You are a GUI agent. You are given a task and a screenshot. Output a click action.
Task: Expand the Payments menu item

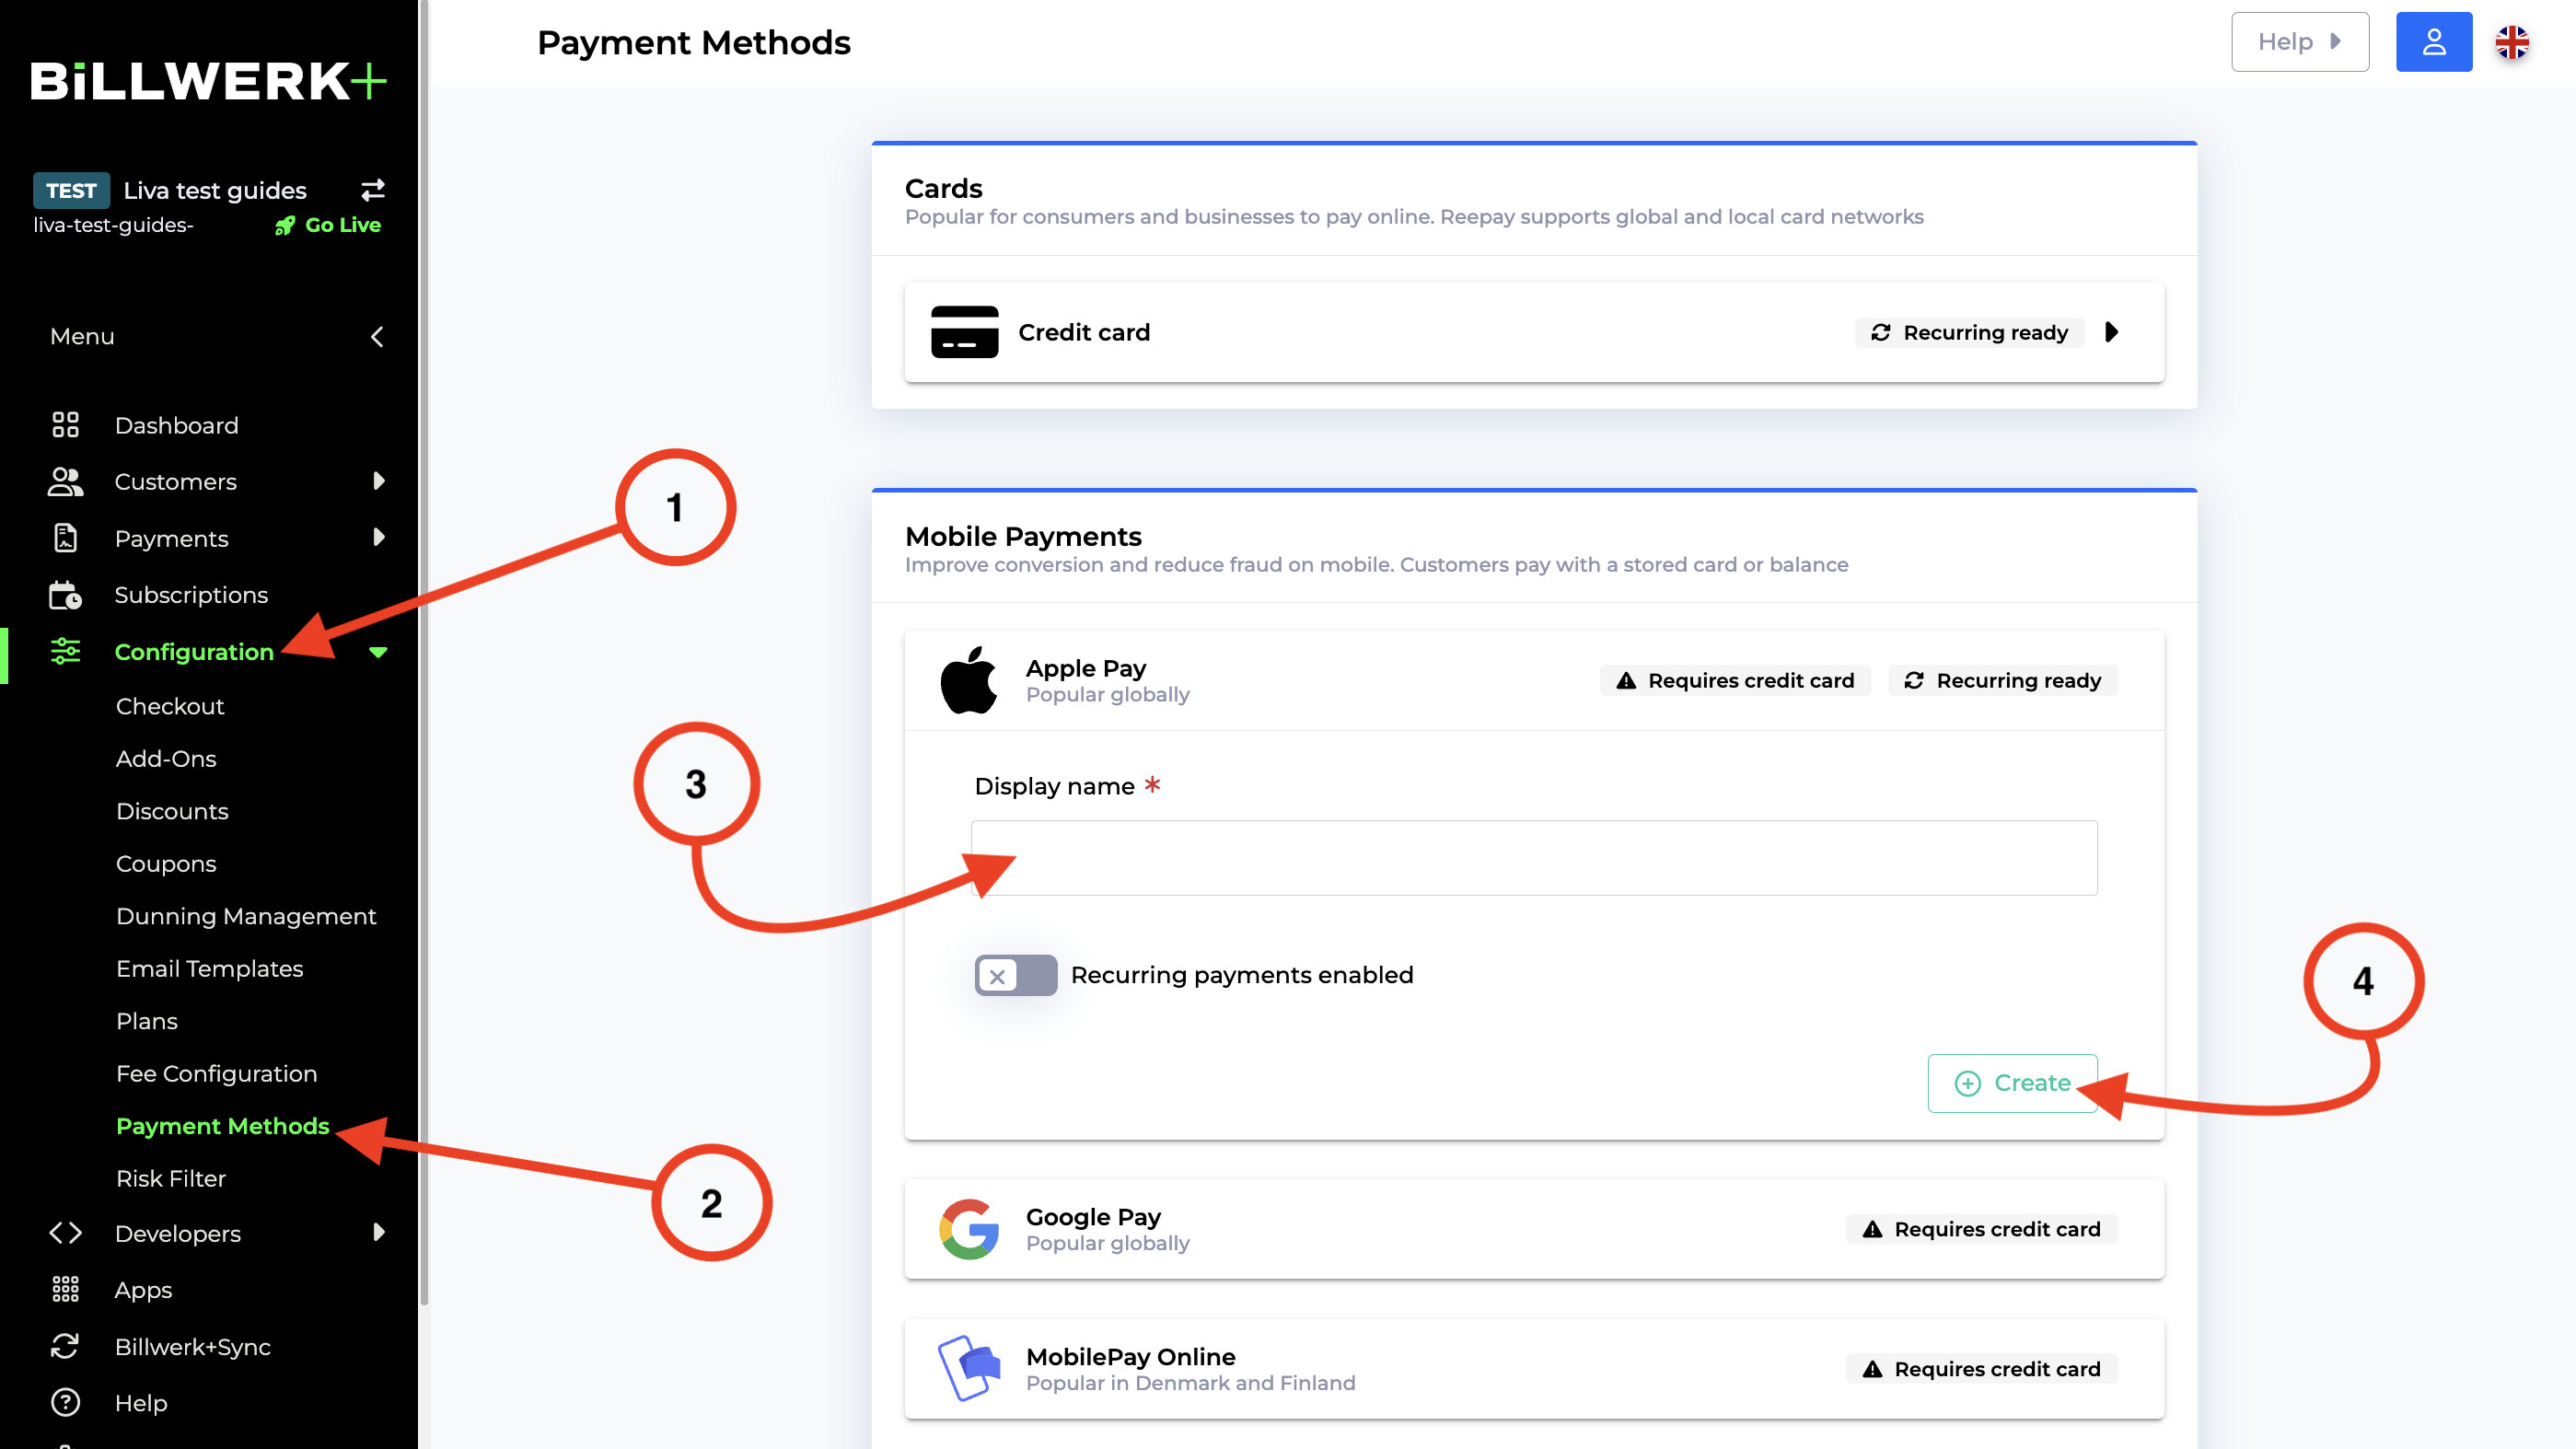tap(378, 538)
